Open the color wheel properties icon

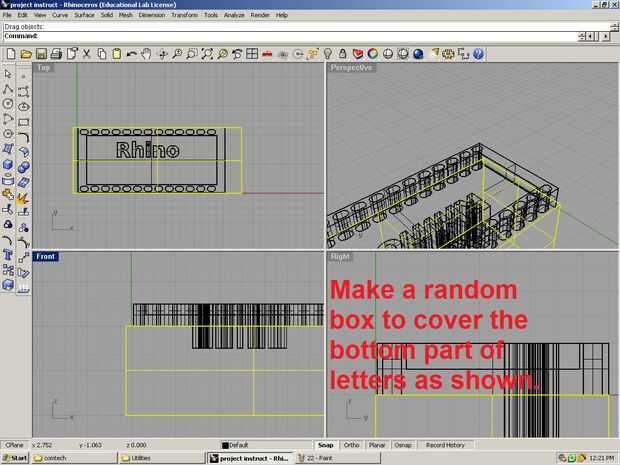372,54
